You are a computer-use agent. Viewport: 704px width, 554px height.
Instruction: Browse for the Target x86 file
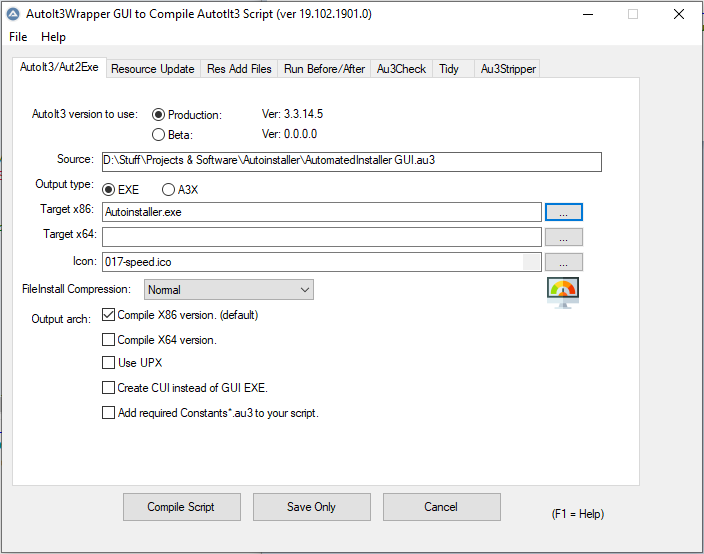pos(564,212)
